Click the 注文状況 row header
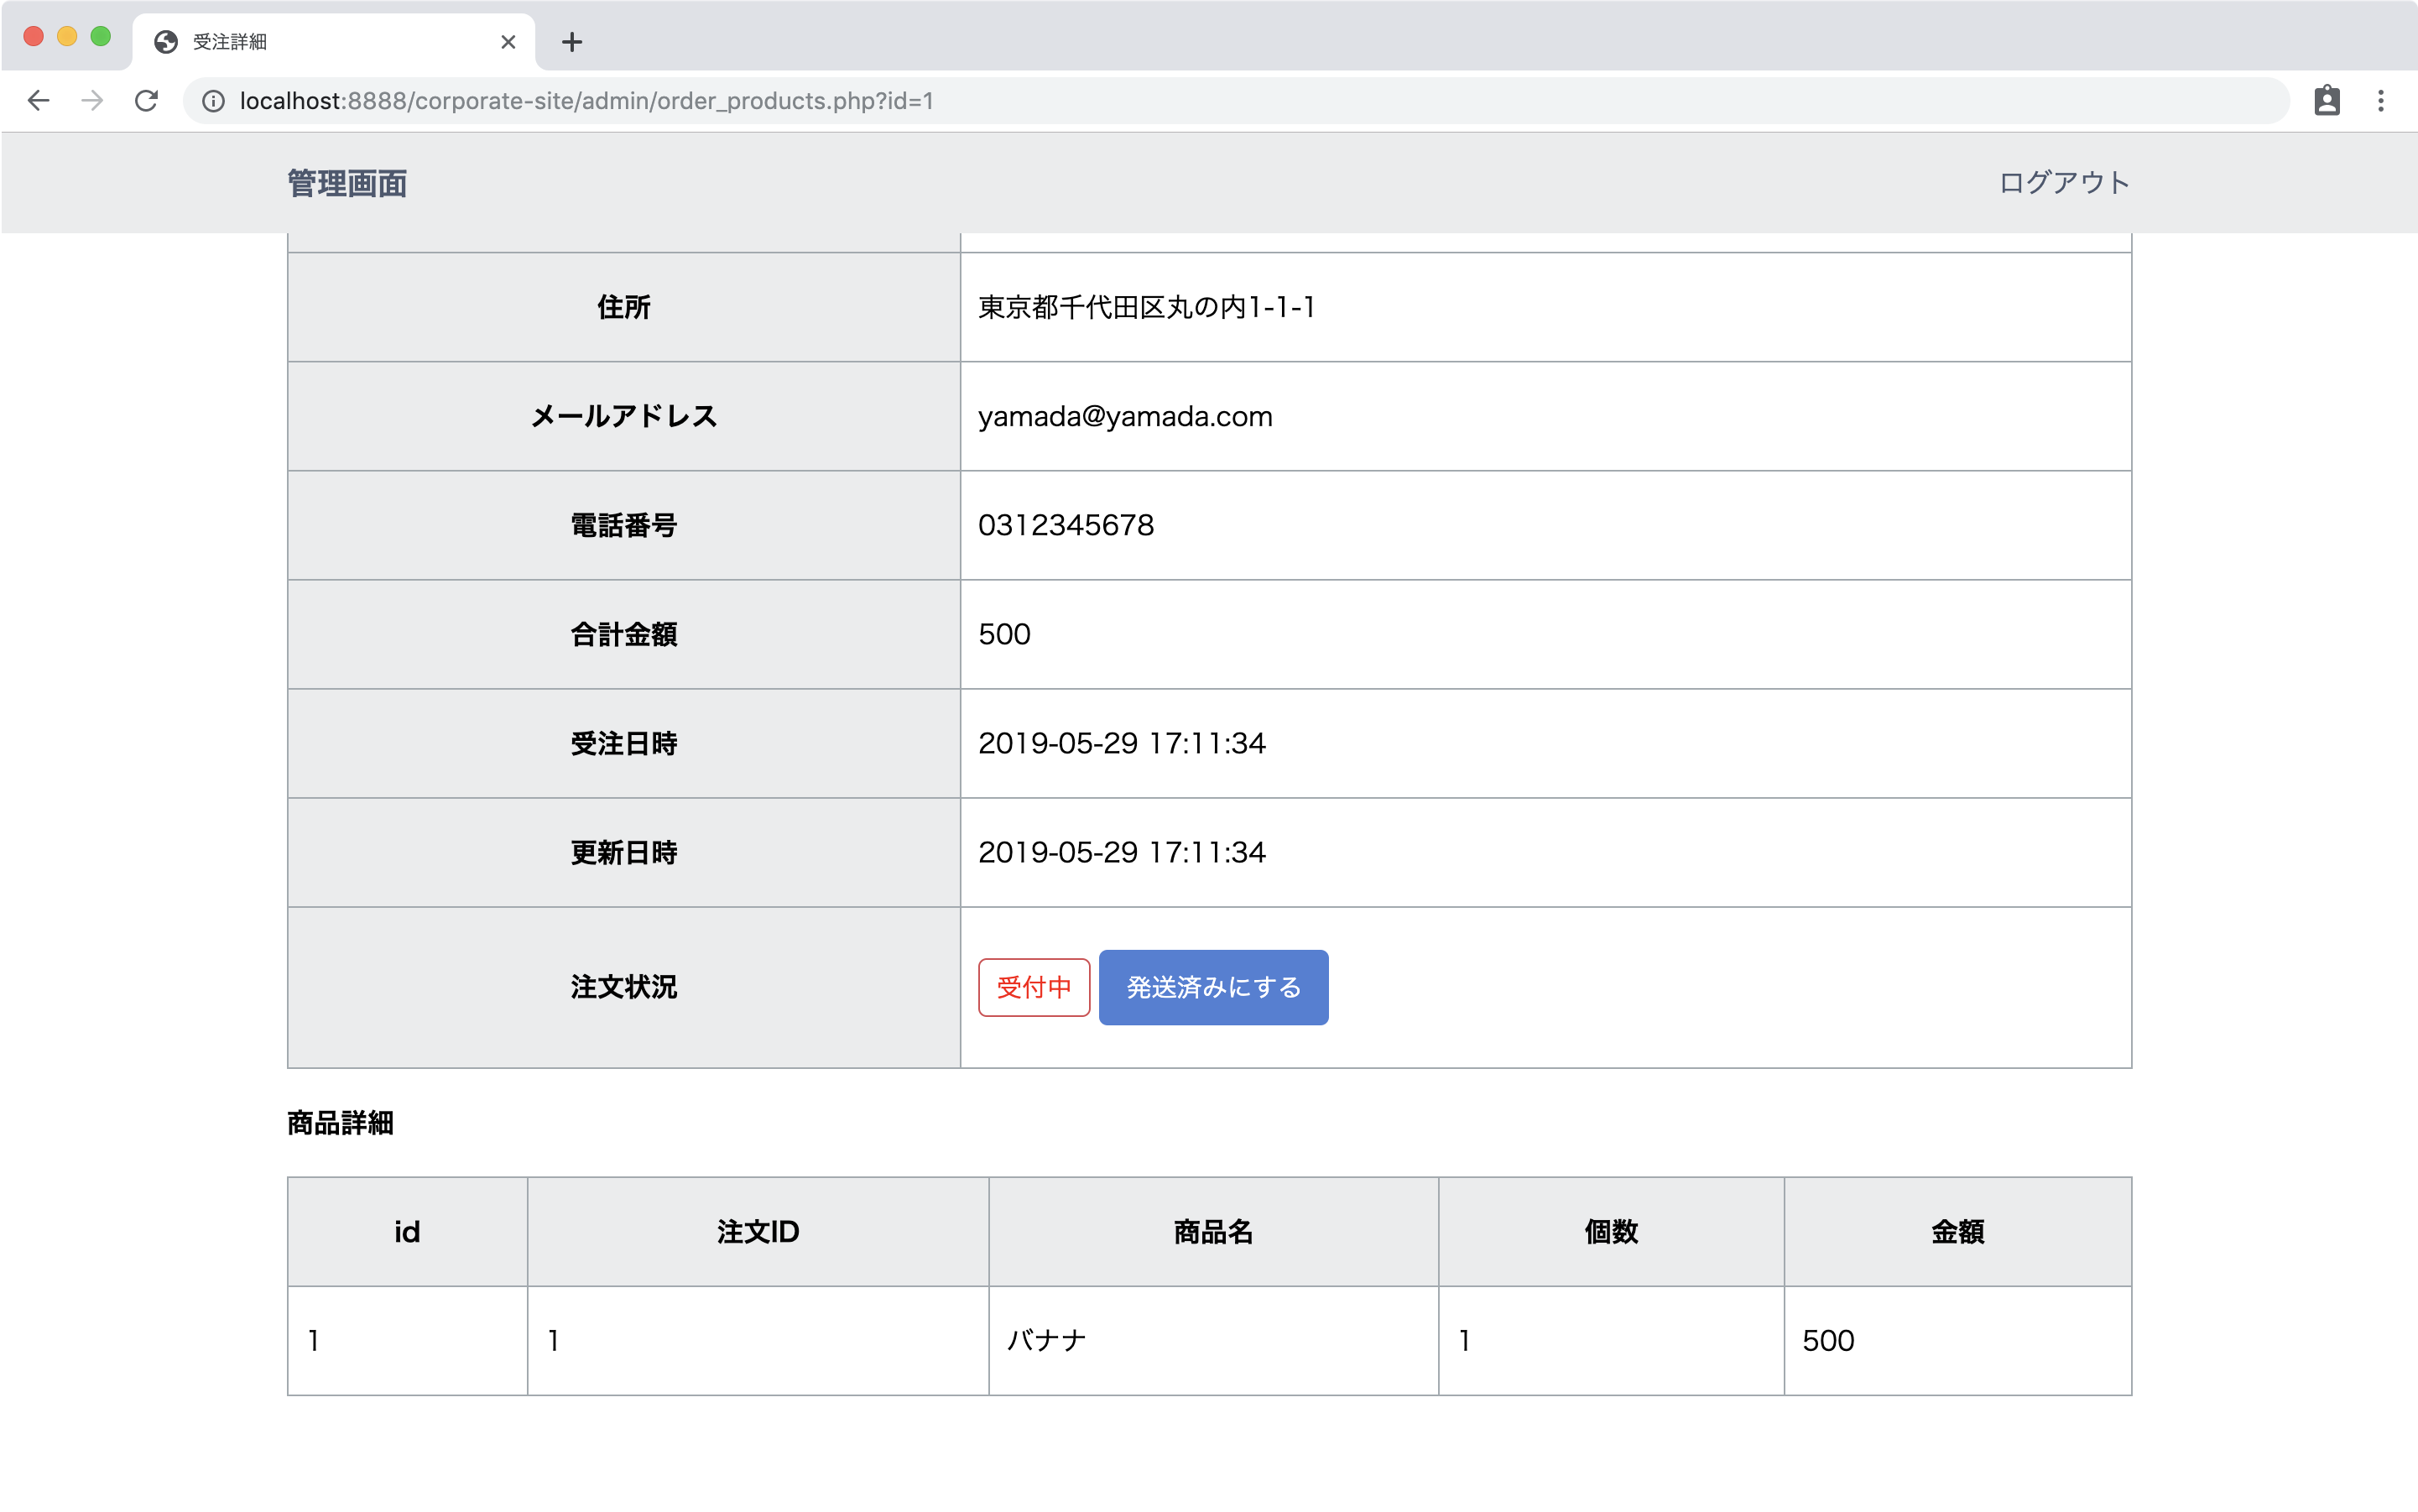2418x1512 pixels. pos(624,987)
